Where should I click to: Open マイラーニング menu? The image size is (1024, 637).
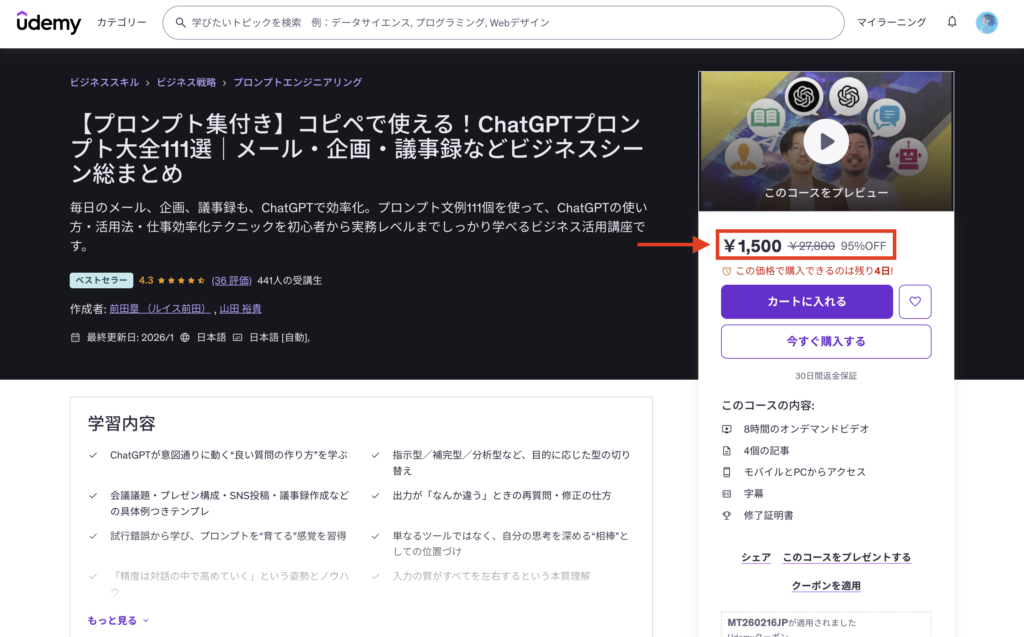(x=893, y=22)
